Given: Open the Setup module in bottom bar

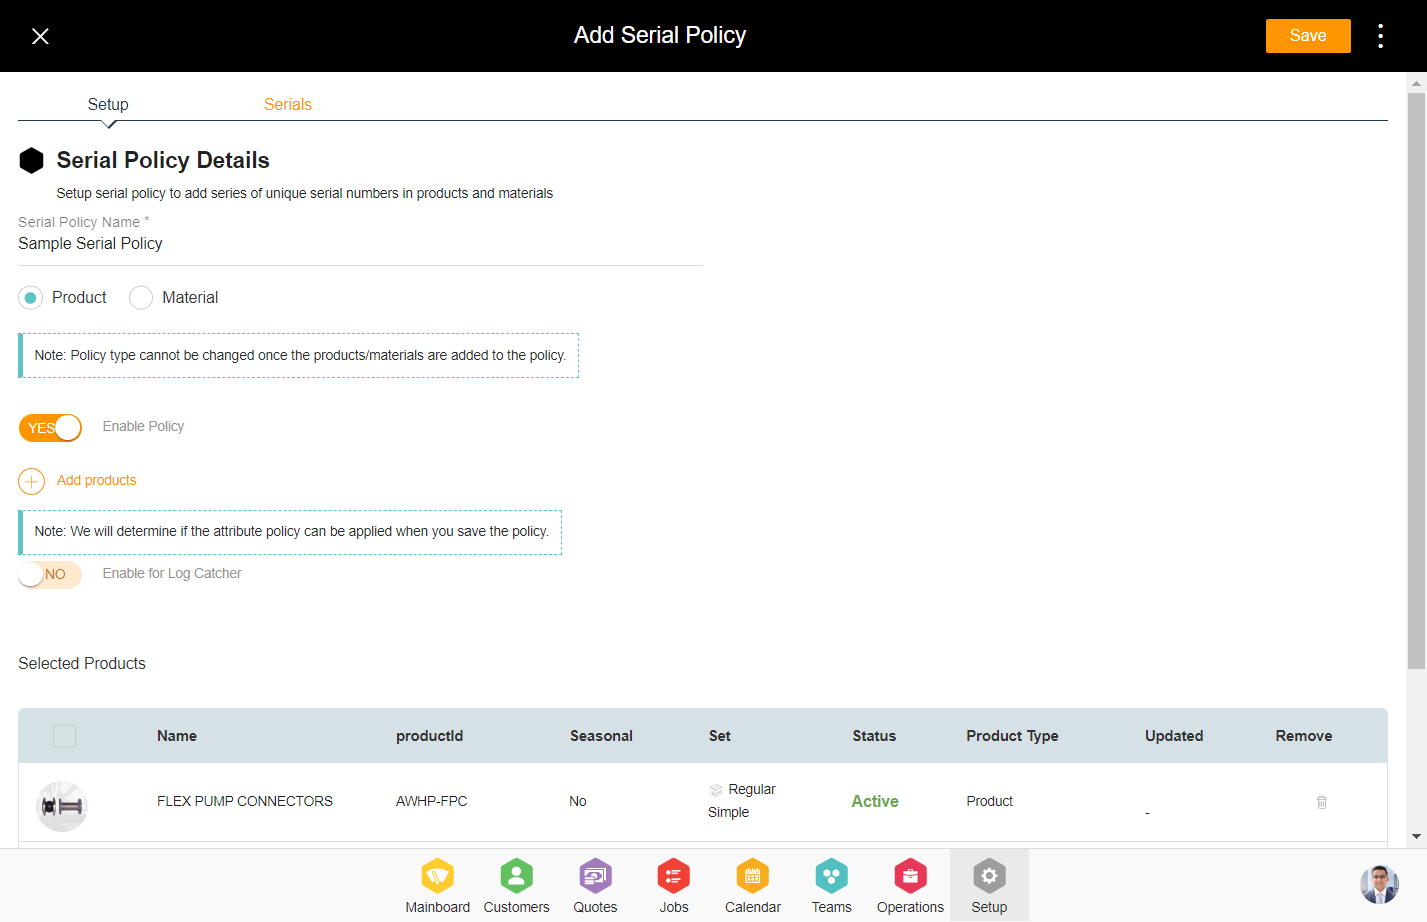Looking at the screenshot, I should (x=989, y=886).
